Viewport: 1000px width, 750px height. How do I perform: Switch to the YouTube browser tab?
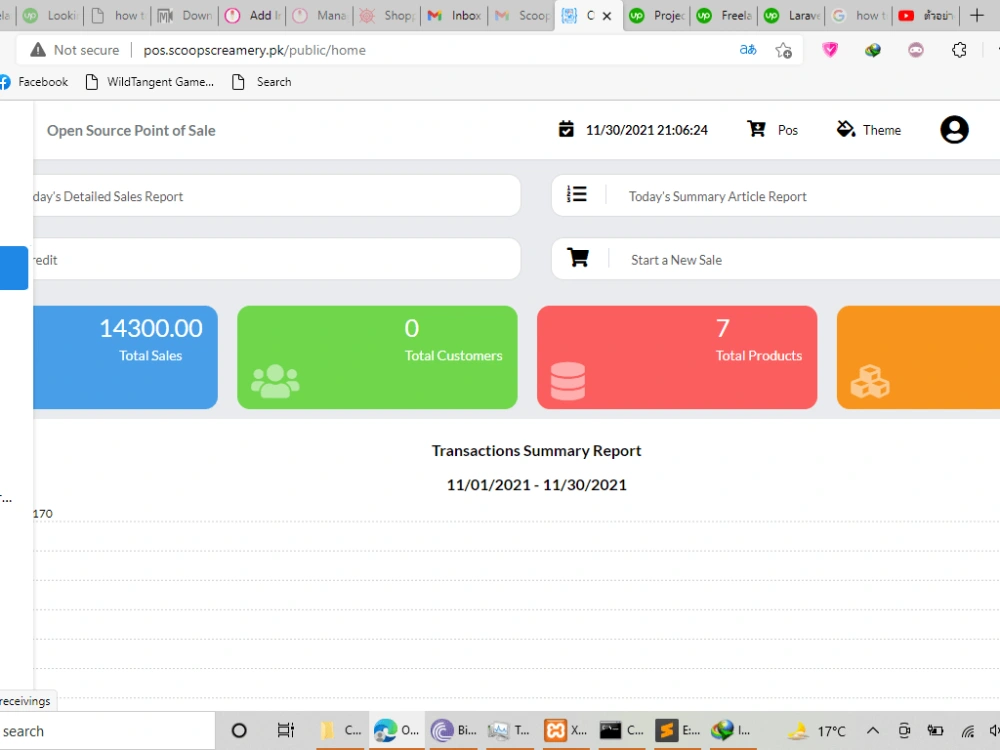pos(926,15)
